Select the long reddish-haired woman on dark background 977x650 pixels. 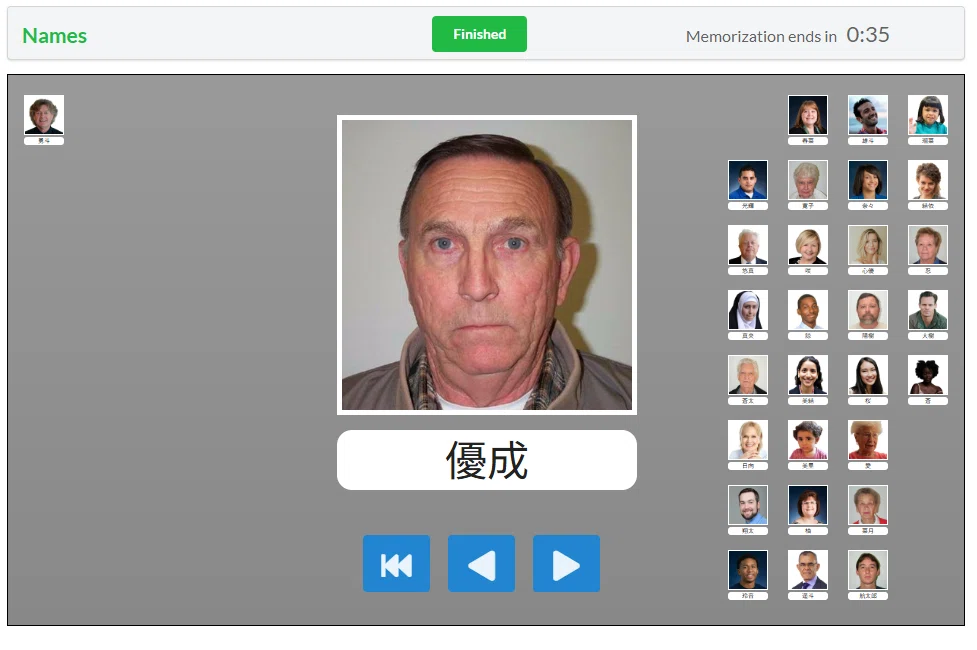(x=808, y=115)
